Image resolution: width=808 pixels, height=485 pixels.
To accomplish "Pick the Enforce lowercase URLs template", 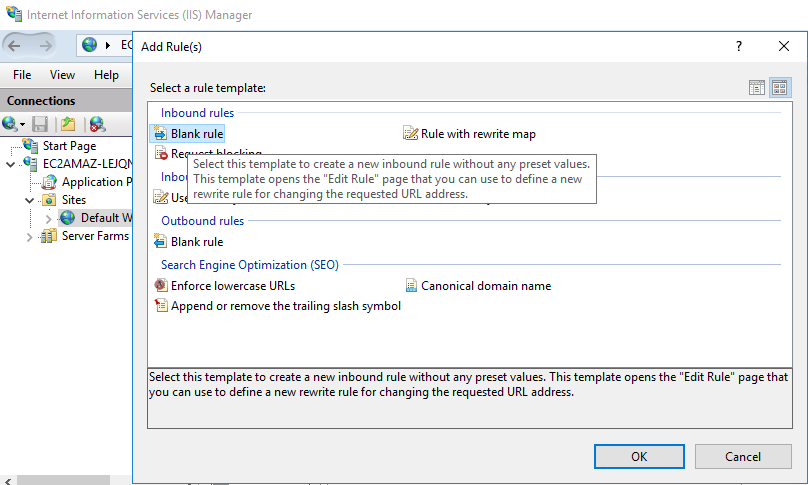I will pos(232,285).
